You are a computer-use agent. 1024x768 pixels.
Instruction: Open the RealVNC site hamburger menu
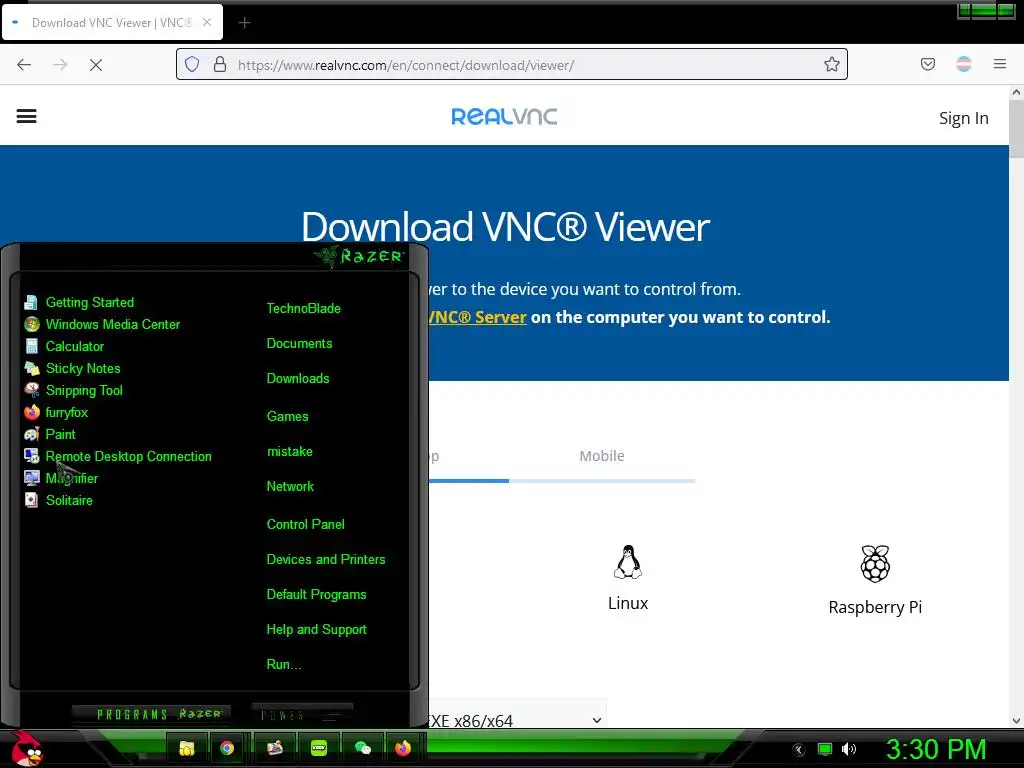[x=27, y=116]
